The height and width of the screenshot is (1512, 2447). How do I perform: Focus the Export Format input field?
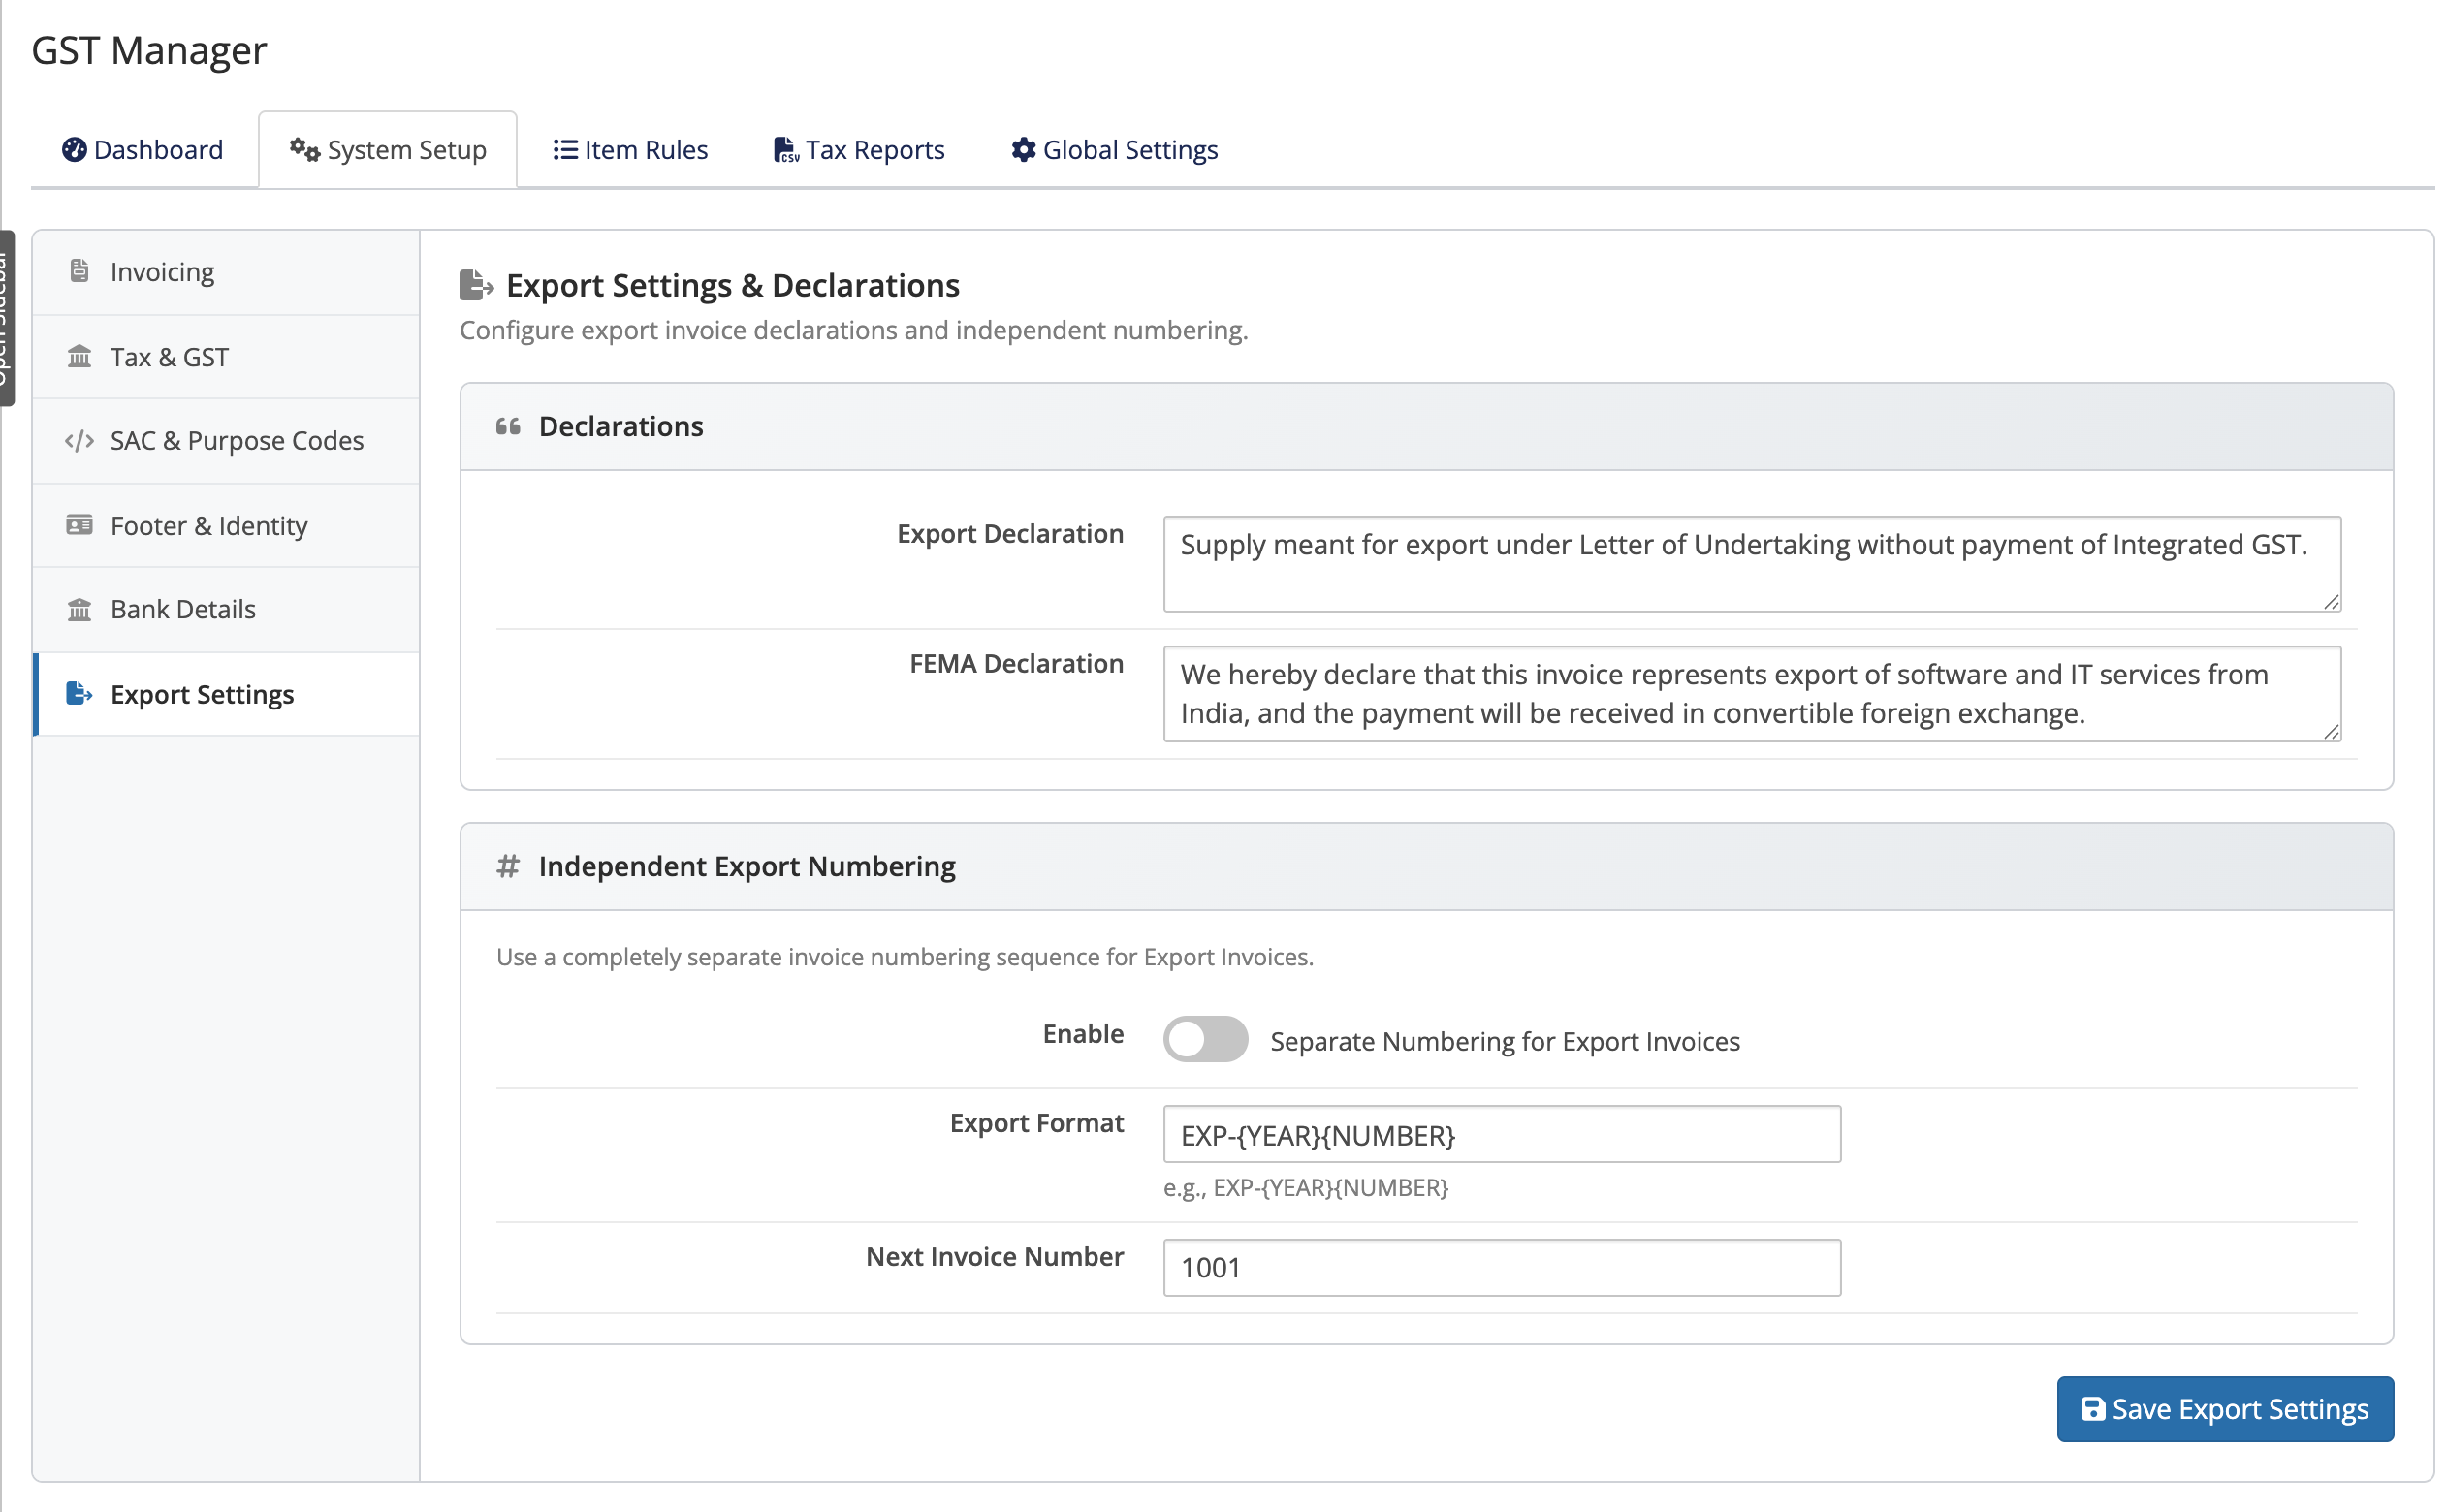point(1502,1135)
